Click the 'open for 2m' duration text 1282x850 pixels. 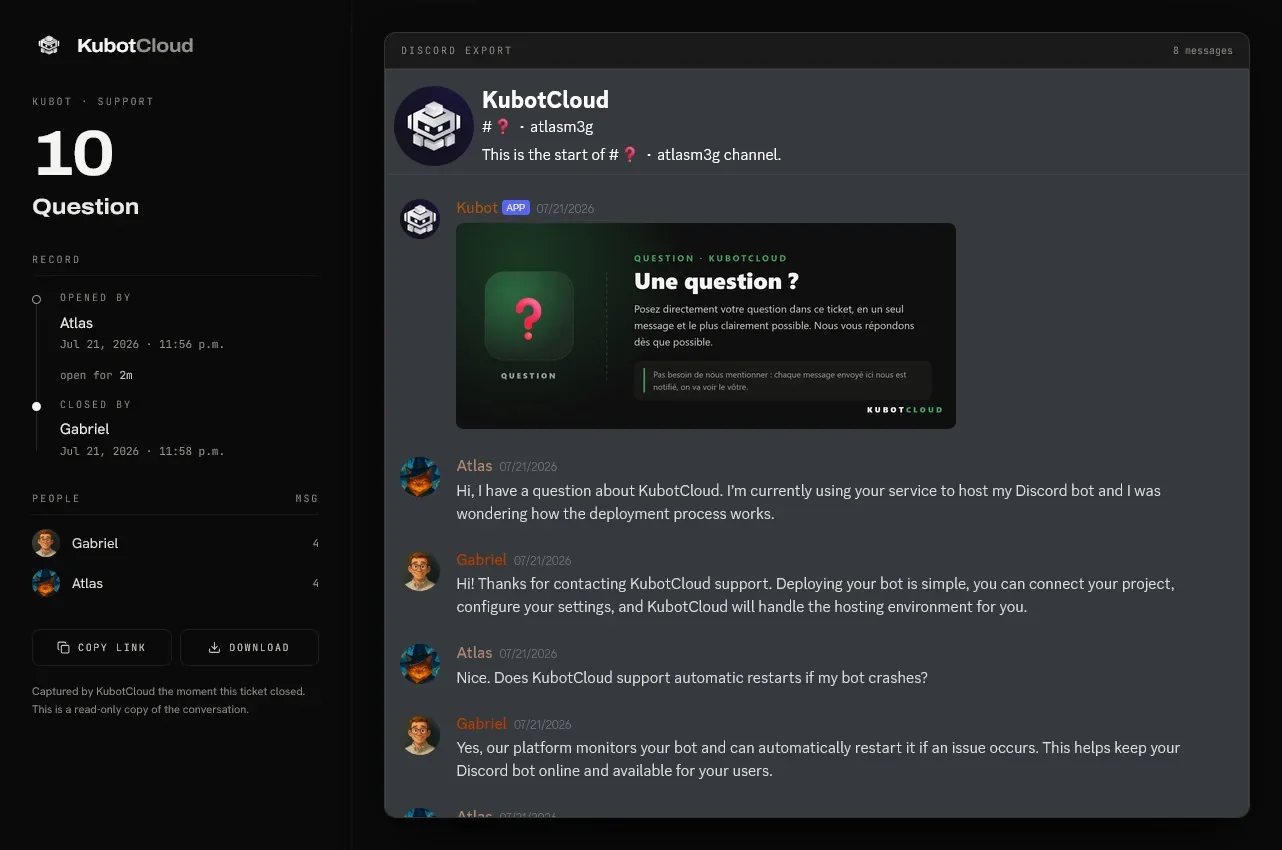(96, 376)
